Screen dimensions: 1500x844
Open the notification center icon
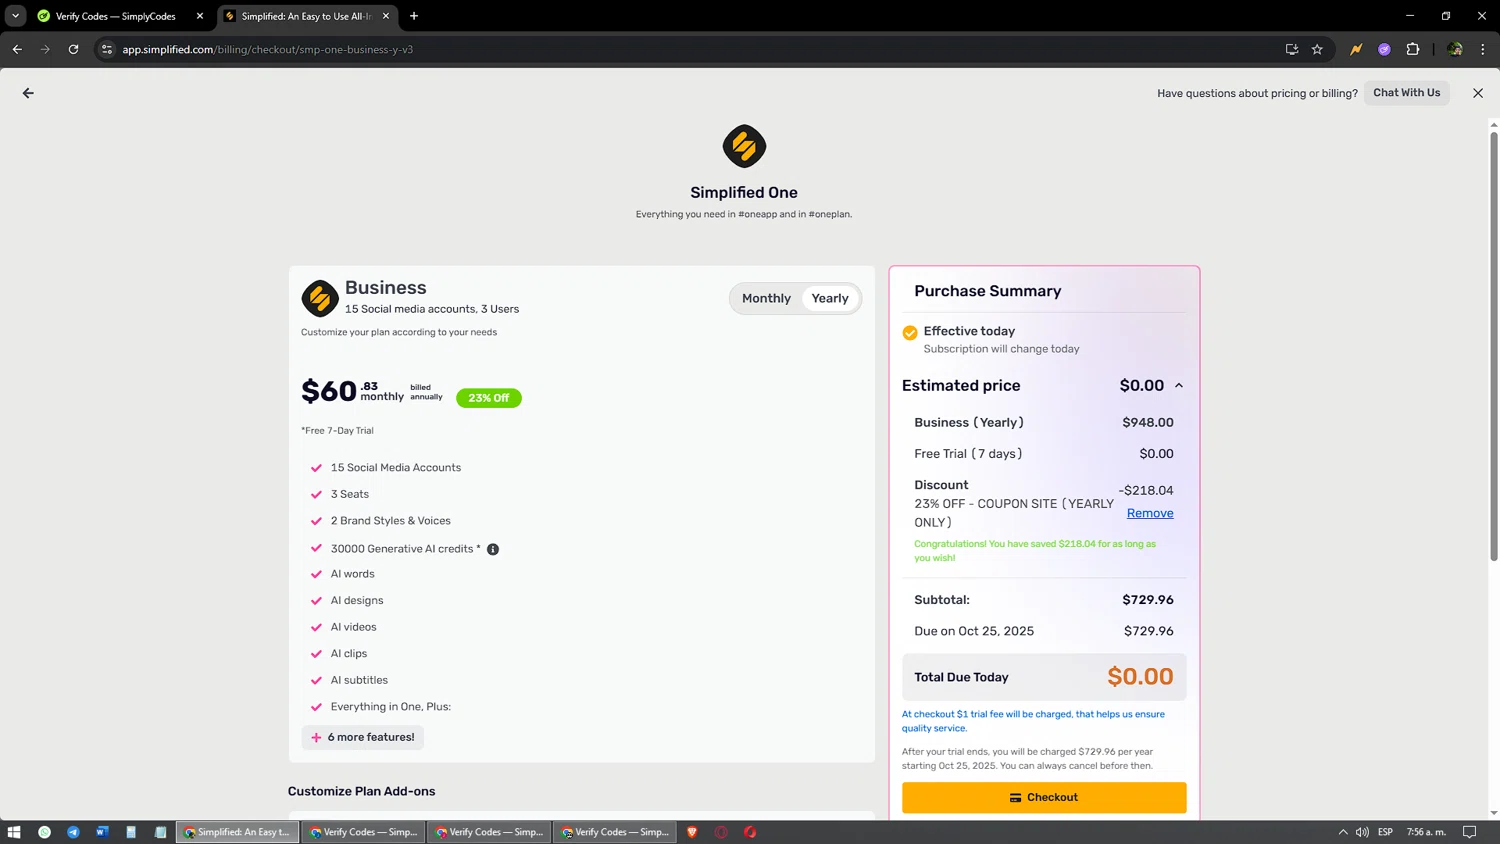pyautogui.click(x=1469, y=832)
